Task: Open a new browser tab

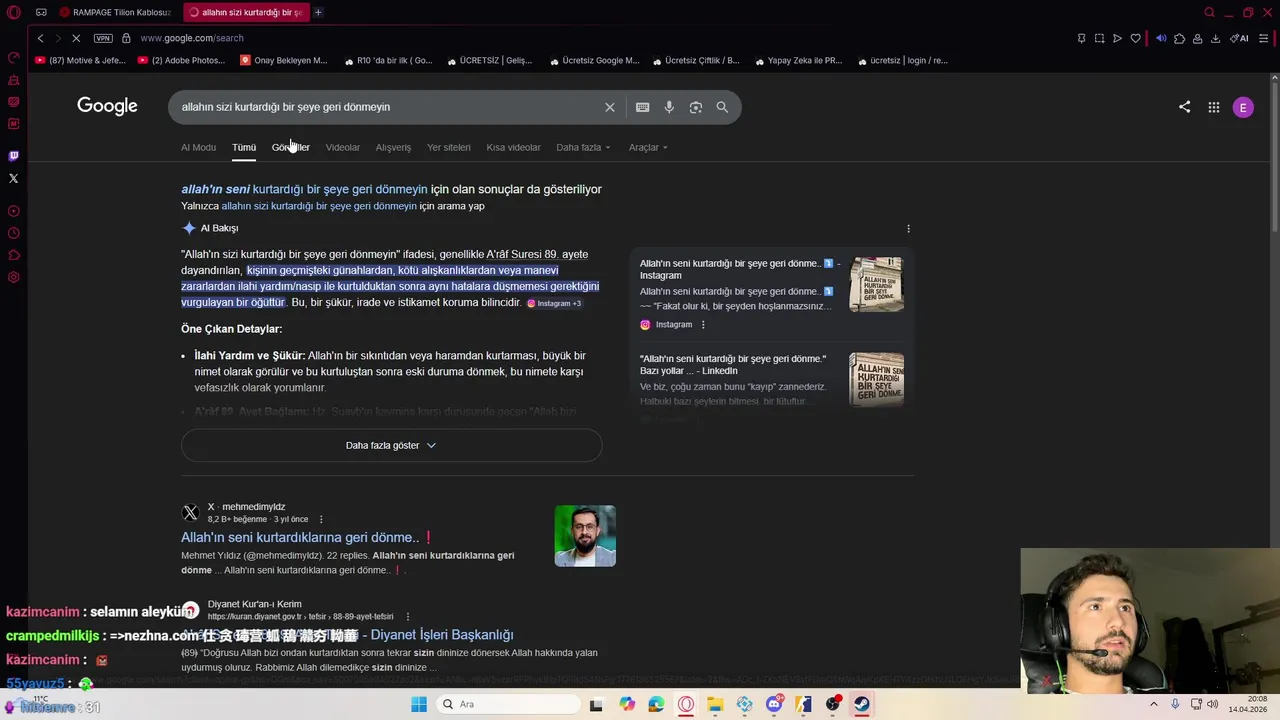Action: pyautogui.click(x=318, y=12)
